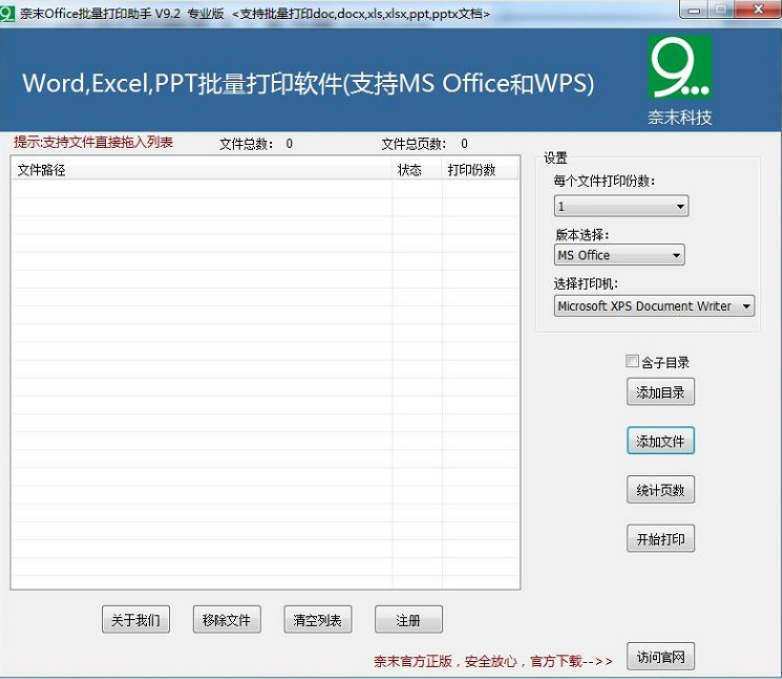Click the 状态 column header
Screen dimensions: 782x679
pyautogui.click(x=417, y=170)
